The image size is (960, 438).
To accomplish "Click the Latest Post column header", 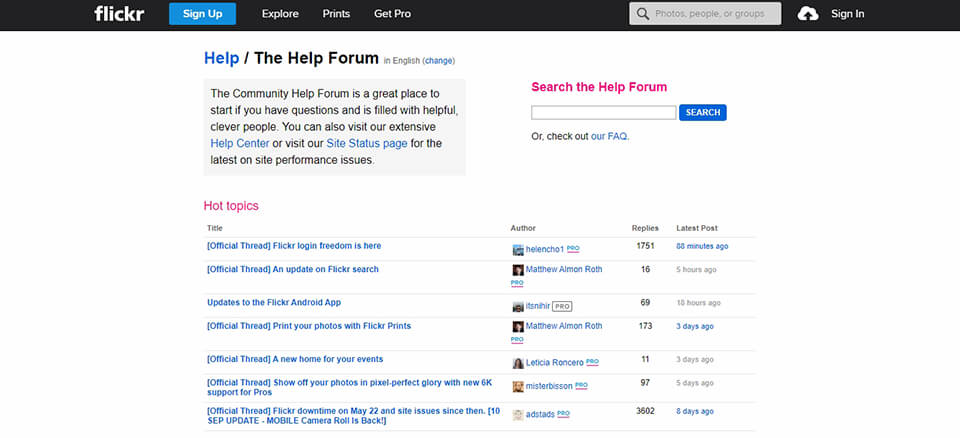I will pos(697,228).
